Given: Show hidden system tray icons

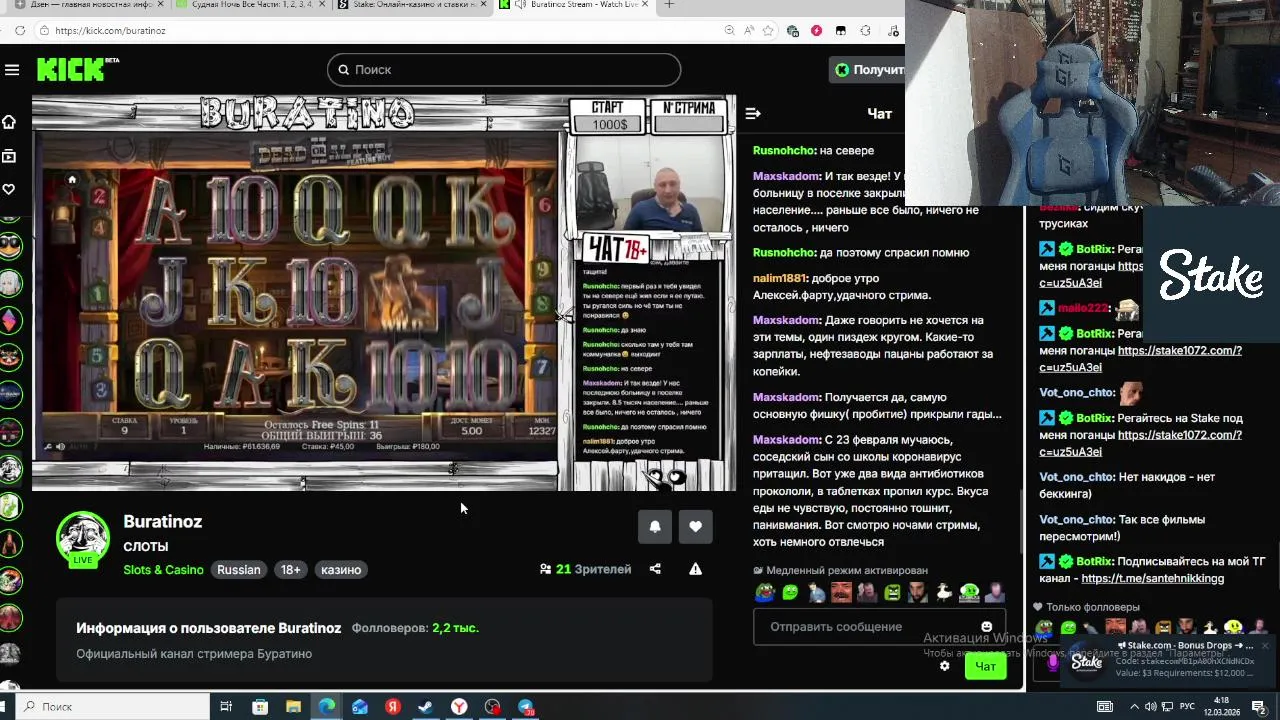Looking at the screenshot, I should (x=1133, y=706).
